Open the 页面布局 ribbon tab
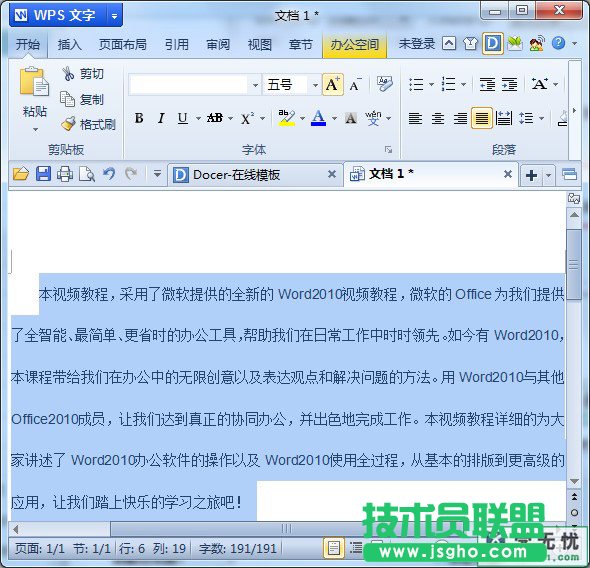This screenshot has width=590, height=568. pyautogui.click(x=123, y=45)
